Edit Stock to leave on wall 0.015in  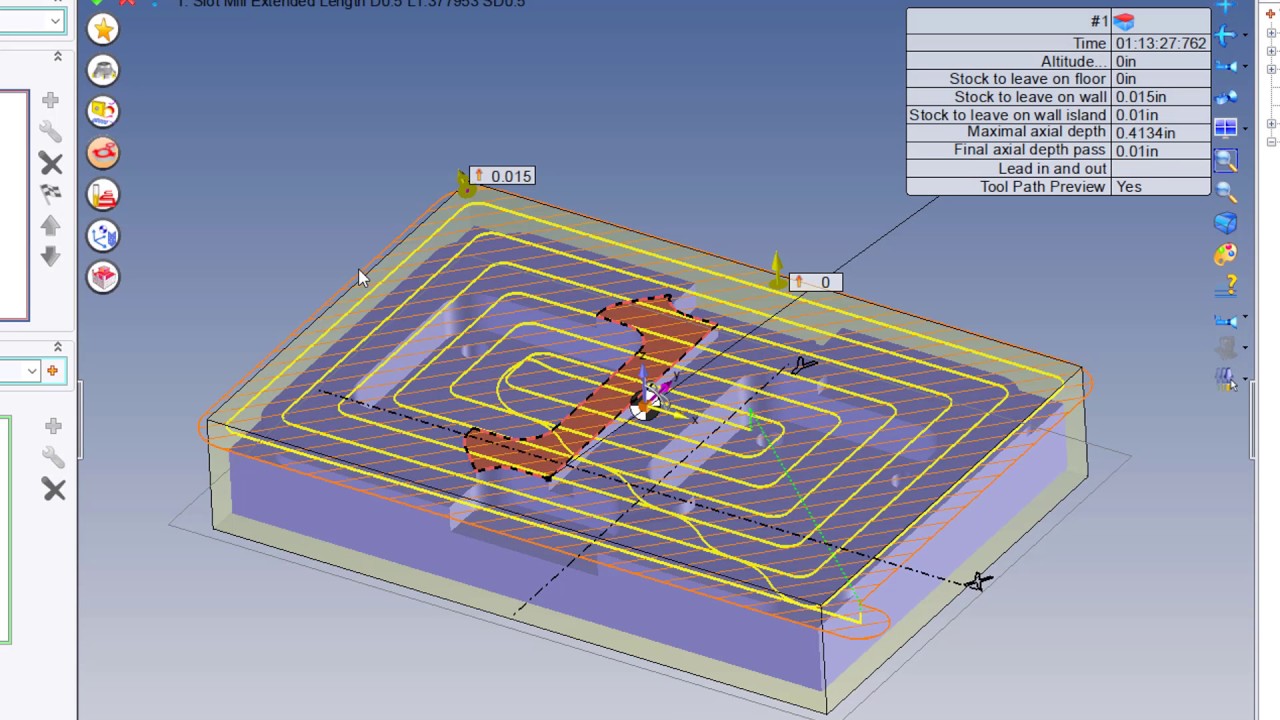pos(1160,97)
